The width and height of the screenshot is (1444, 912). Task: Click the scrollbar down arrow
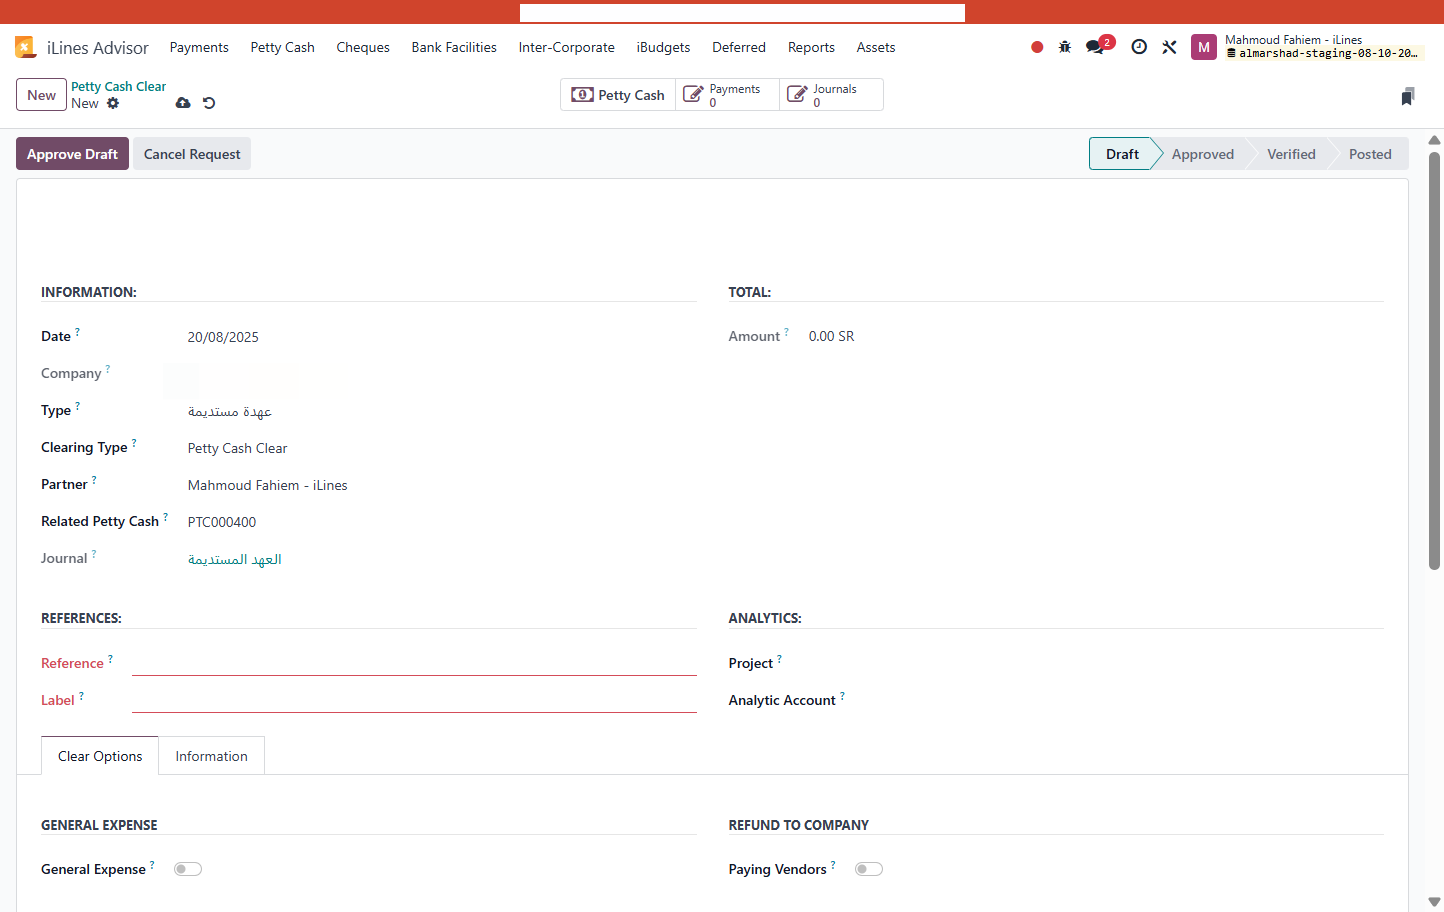[1434, 902]
